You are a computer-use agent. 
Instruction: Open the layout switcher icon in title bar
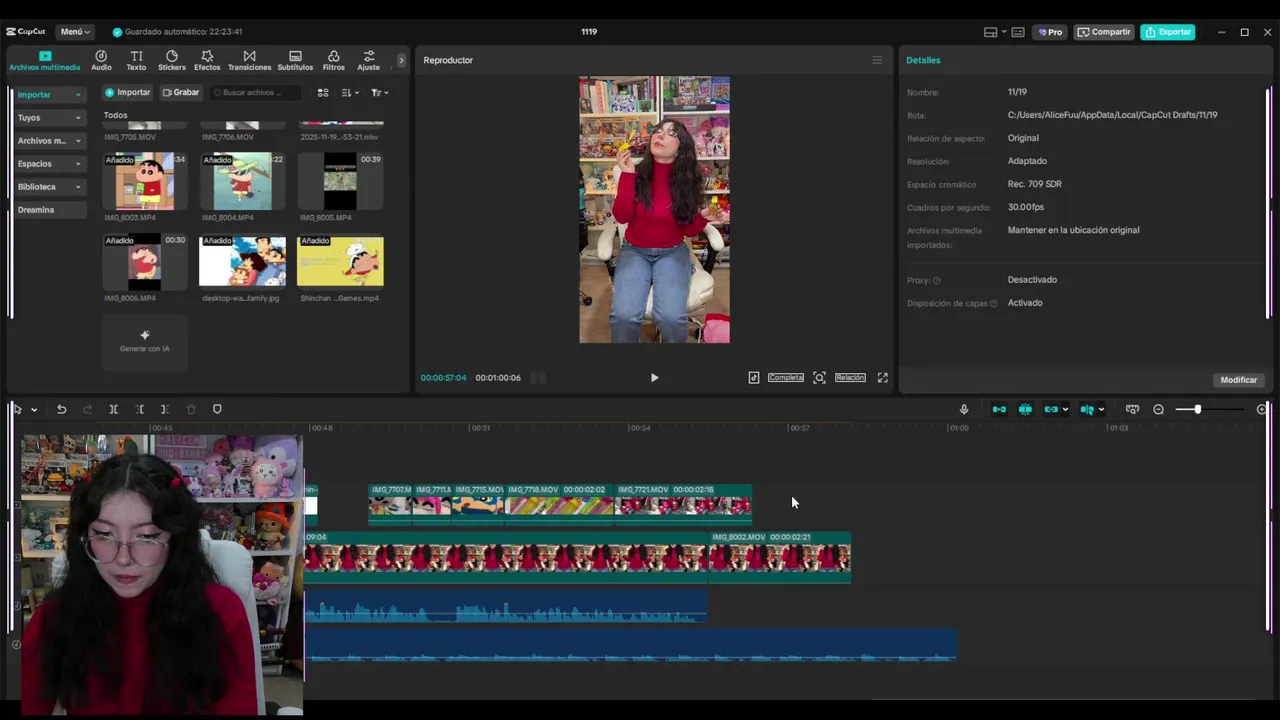[990, 32]
